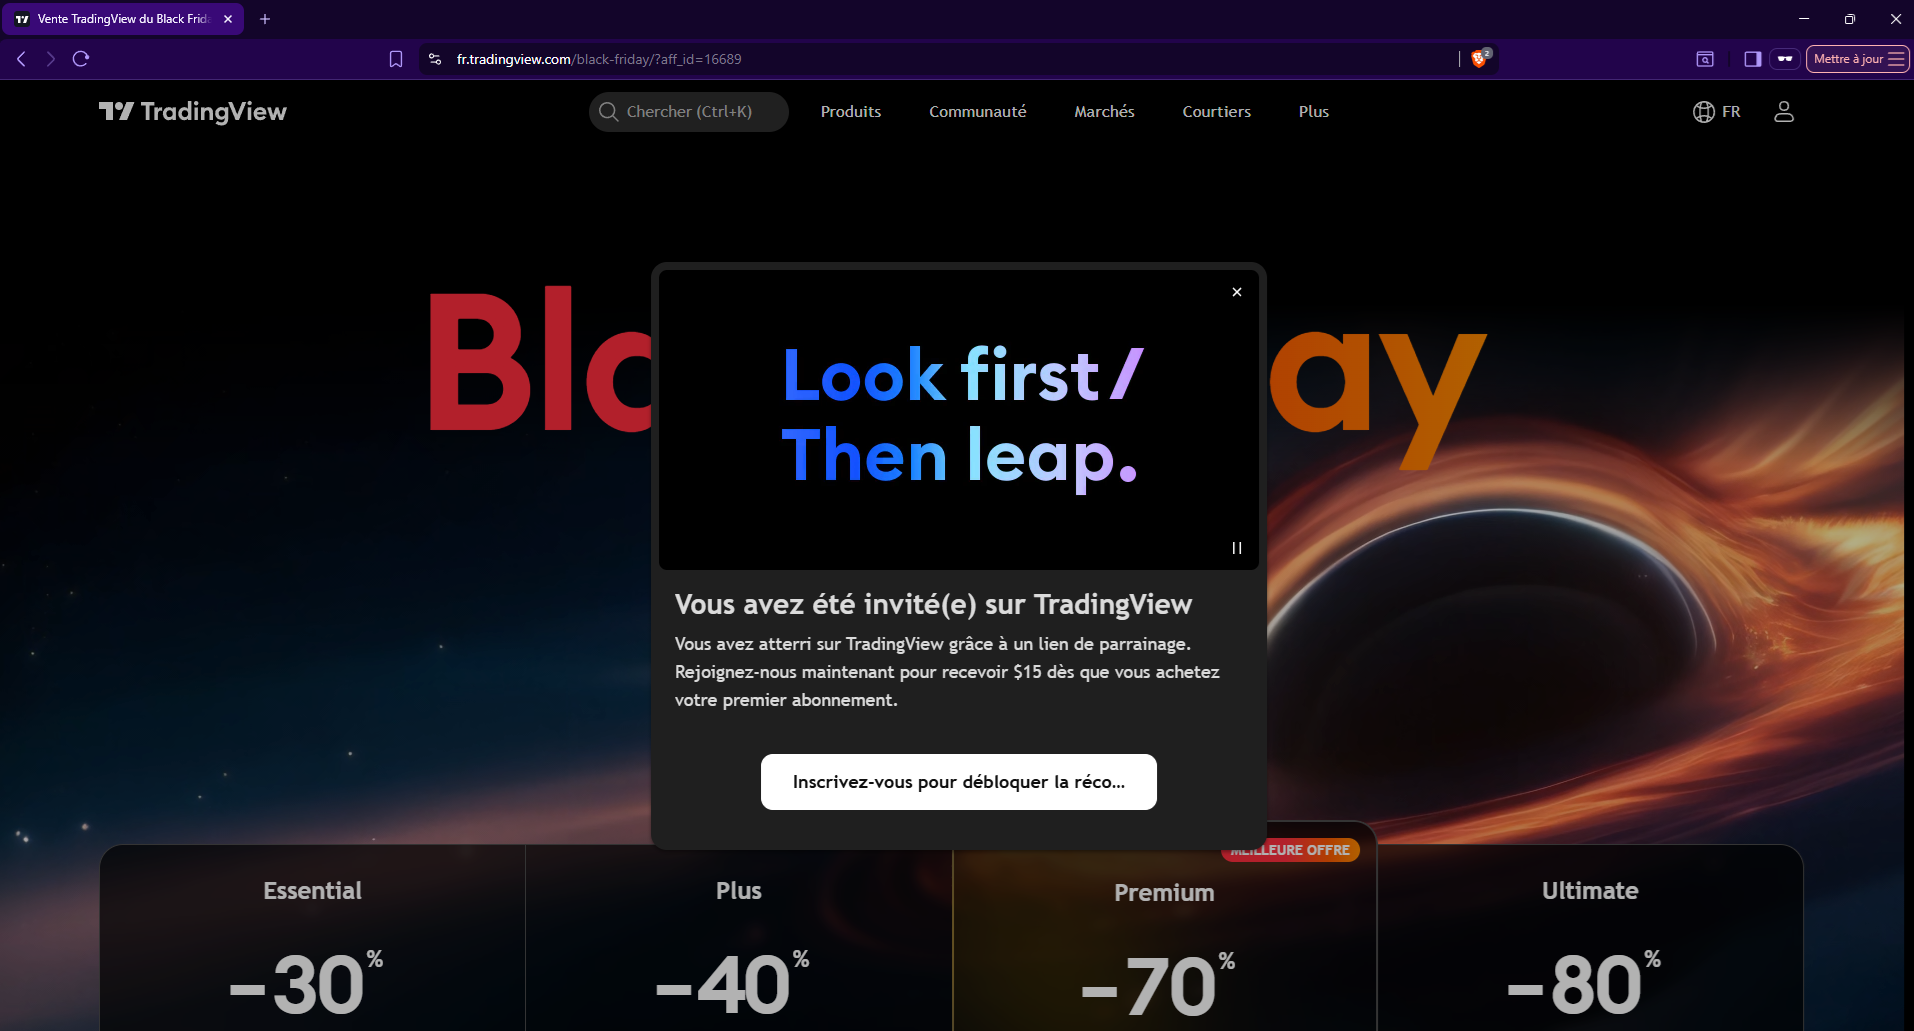
Task: Open the Produits menu
Action: point(851,112)
